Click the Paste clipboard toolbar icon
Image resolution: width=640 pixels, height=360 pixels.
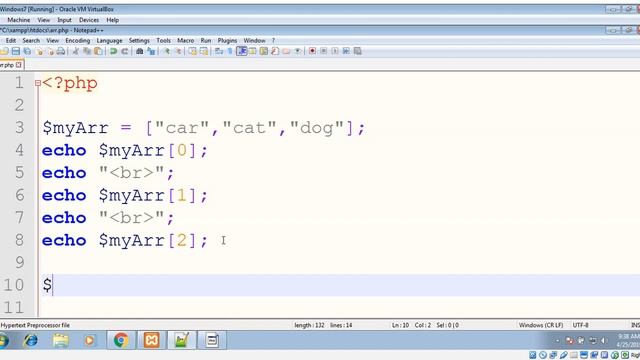pyautogui.click(x=98, y=51)
